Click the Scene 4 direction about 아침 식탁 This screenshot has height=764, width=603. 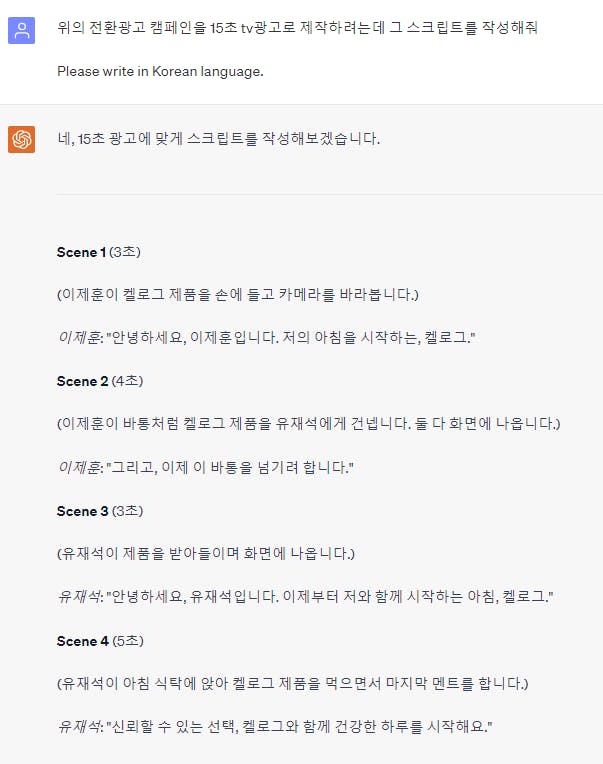click(293, 683)
